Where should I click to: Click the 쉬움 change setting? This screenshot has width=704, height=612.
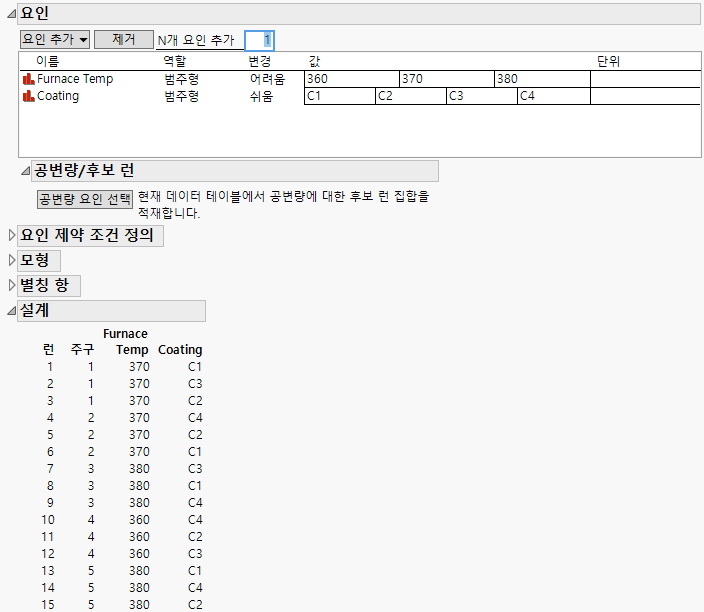coord(262,96)
